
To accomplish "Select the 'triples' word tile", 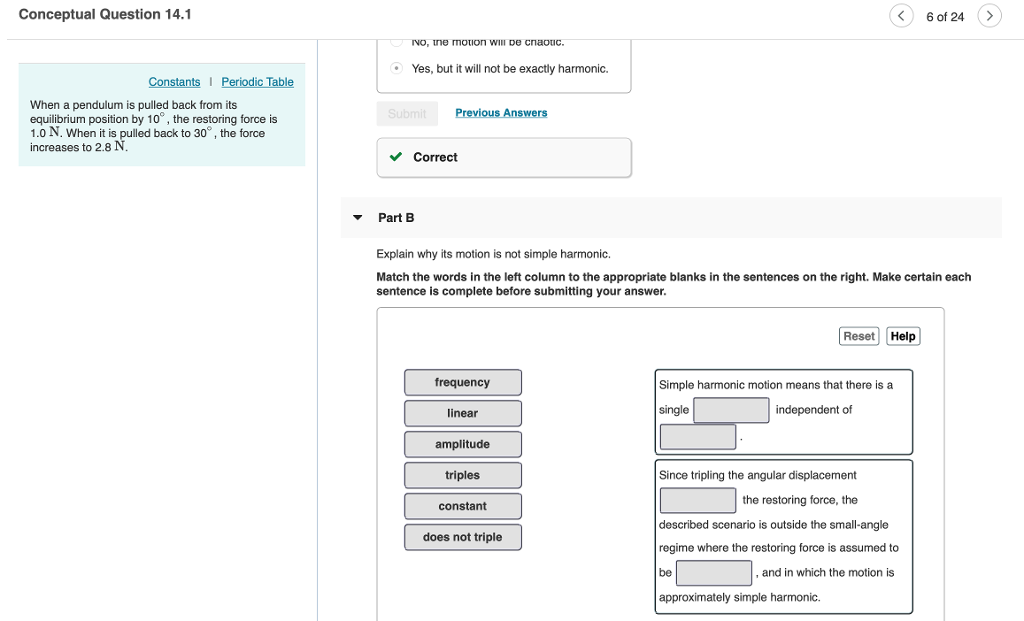I will point(462,475).
